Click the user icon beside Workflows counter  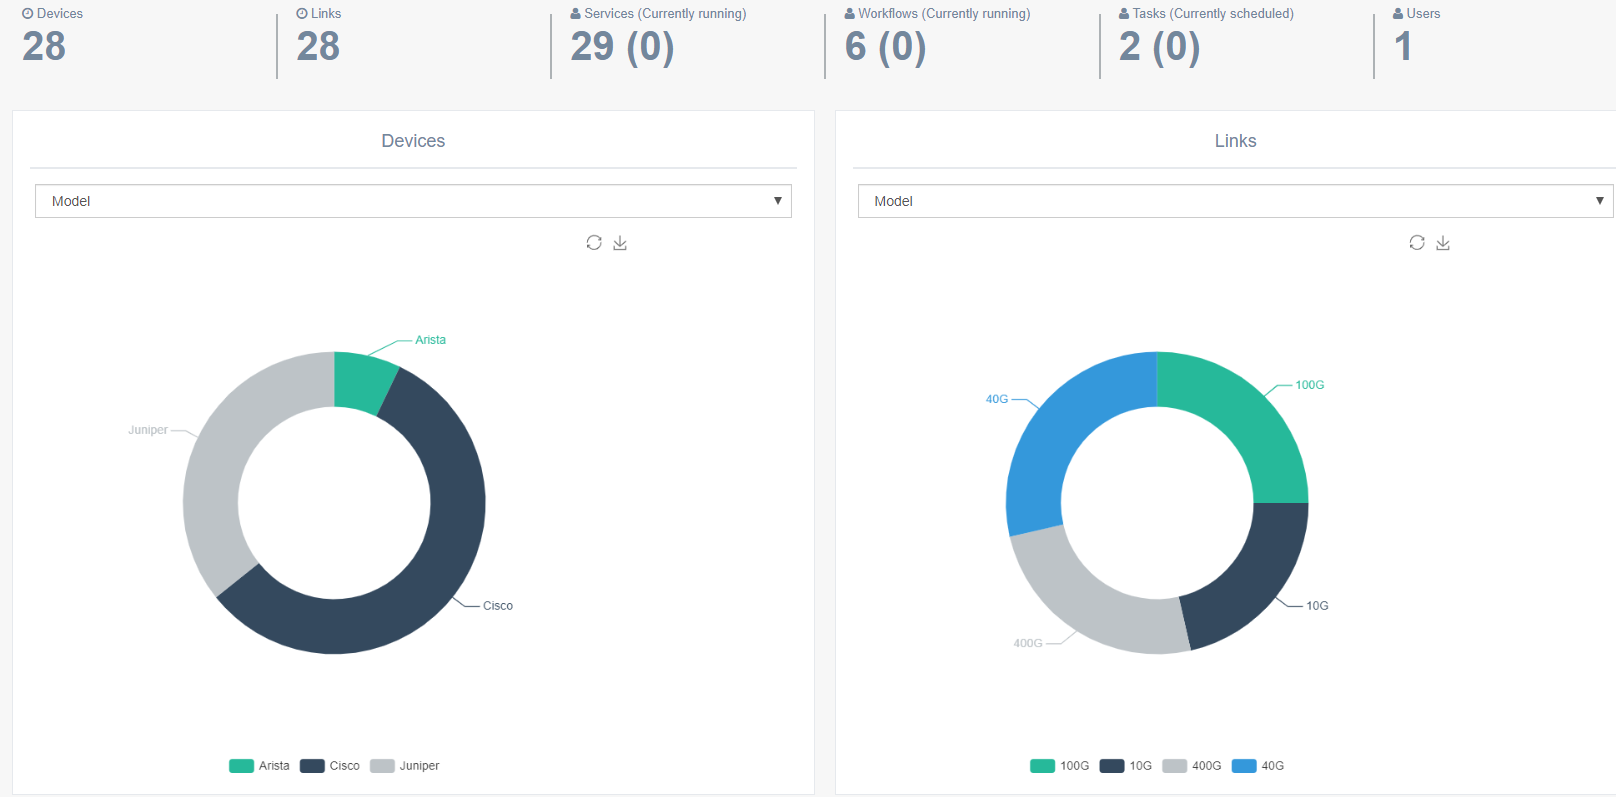850,14
